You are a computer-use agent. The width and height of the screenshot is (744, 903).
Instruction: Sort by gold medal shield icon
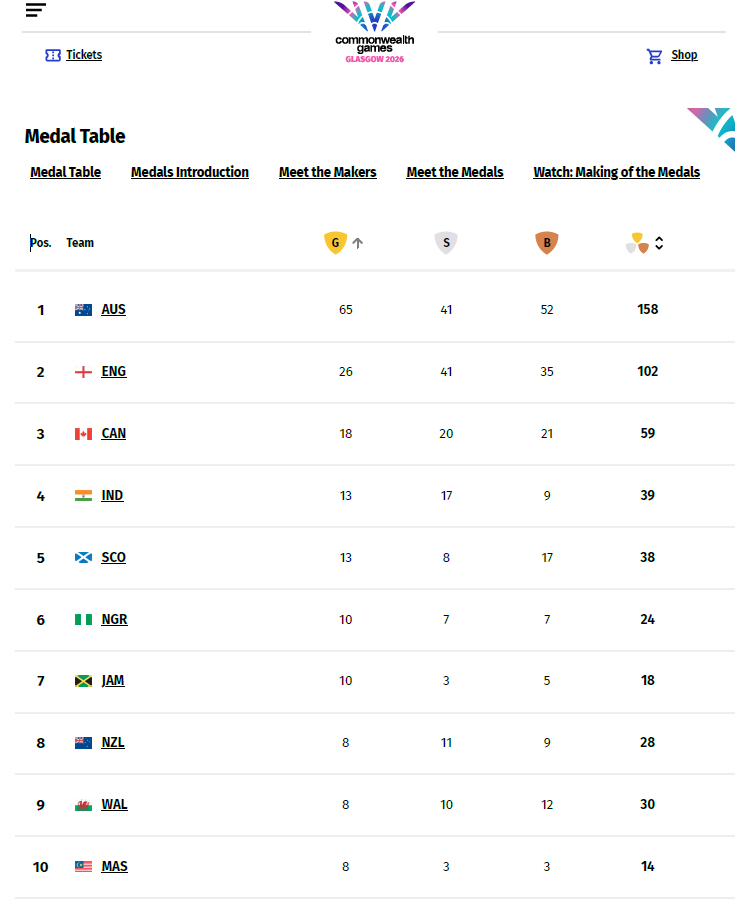point(335,242)
